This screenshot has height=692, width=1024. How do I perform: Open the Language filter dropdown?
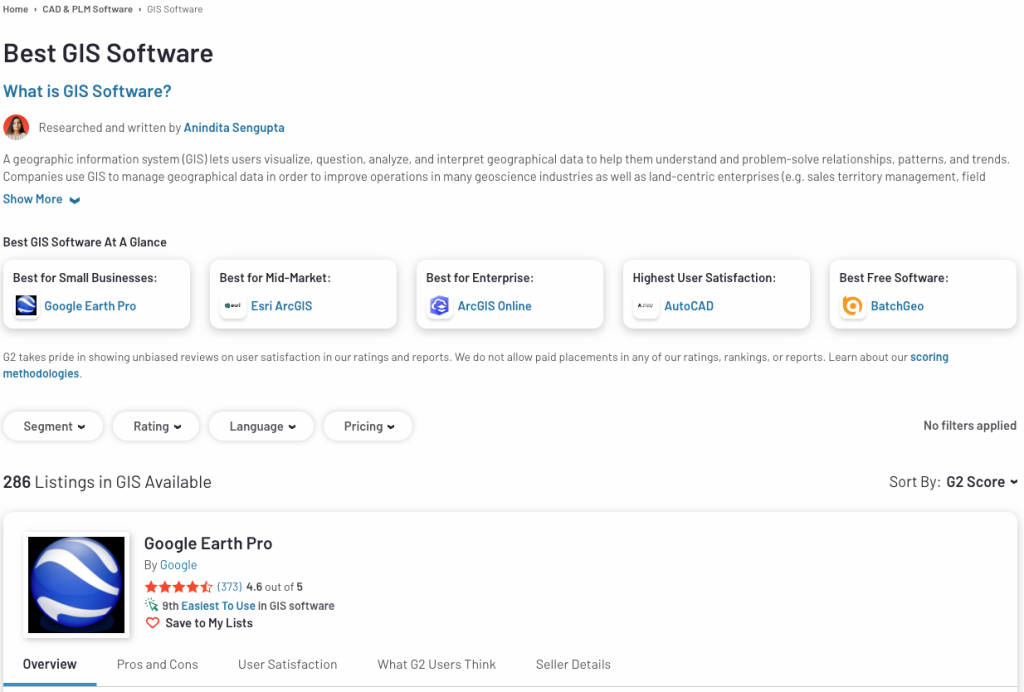click(x=261, y=426)
